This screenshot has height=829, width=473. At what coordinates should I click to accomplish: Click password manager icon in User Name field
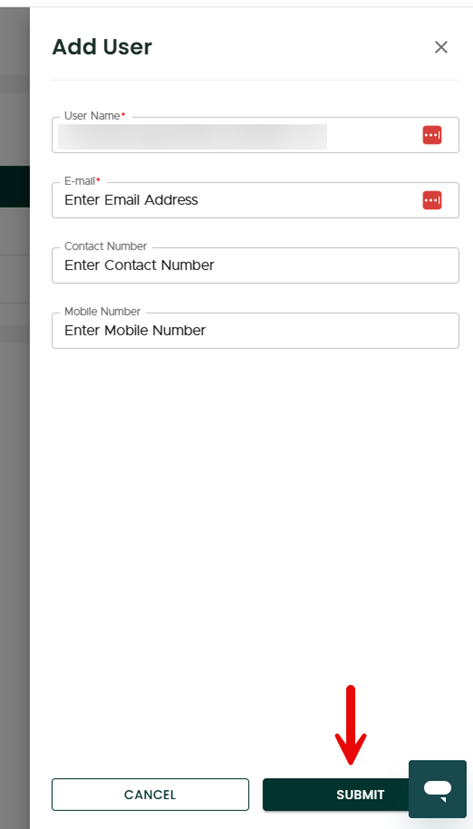[432, 135]
